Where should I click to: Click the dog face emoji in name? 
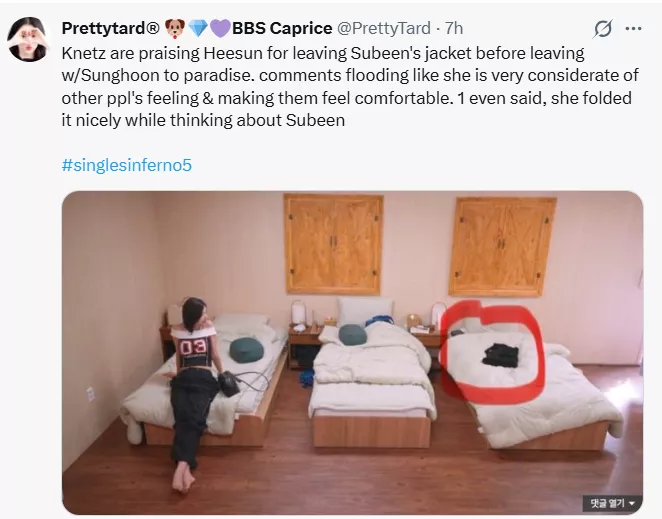tap(175, 28)
